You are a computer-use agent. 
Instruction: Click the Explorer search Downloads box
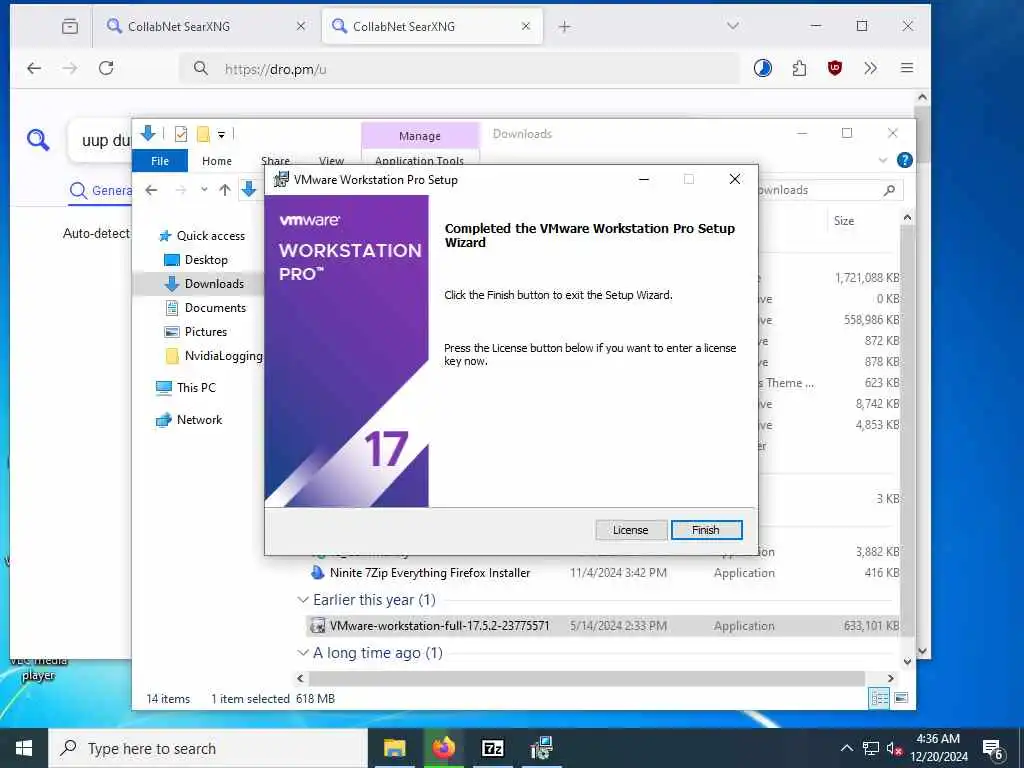click(x=829, y=190)
